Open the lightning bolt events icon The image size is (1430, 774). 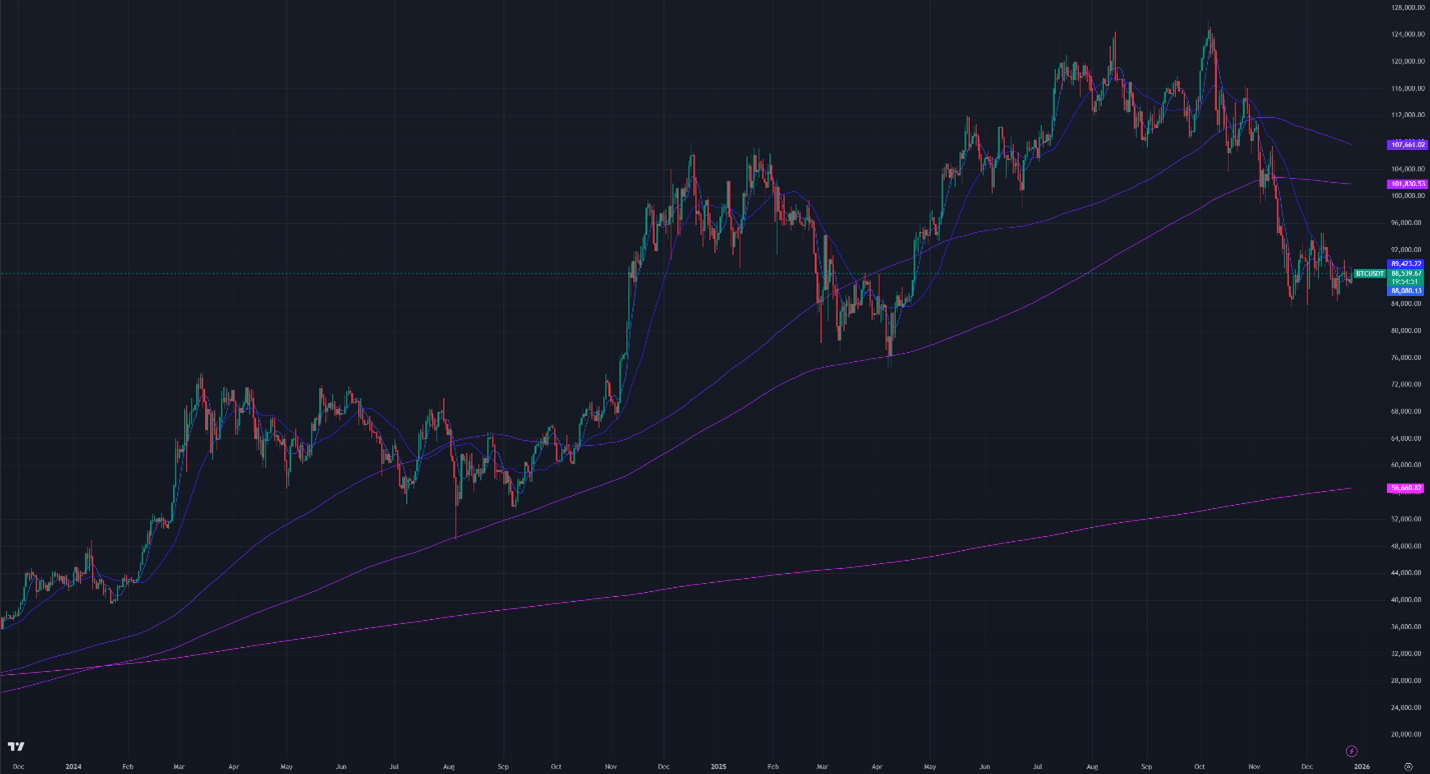pyautogui.click(x=1352, y=751)
